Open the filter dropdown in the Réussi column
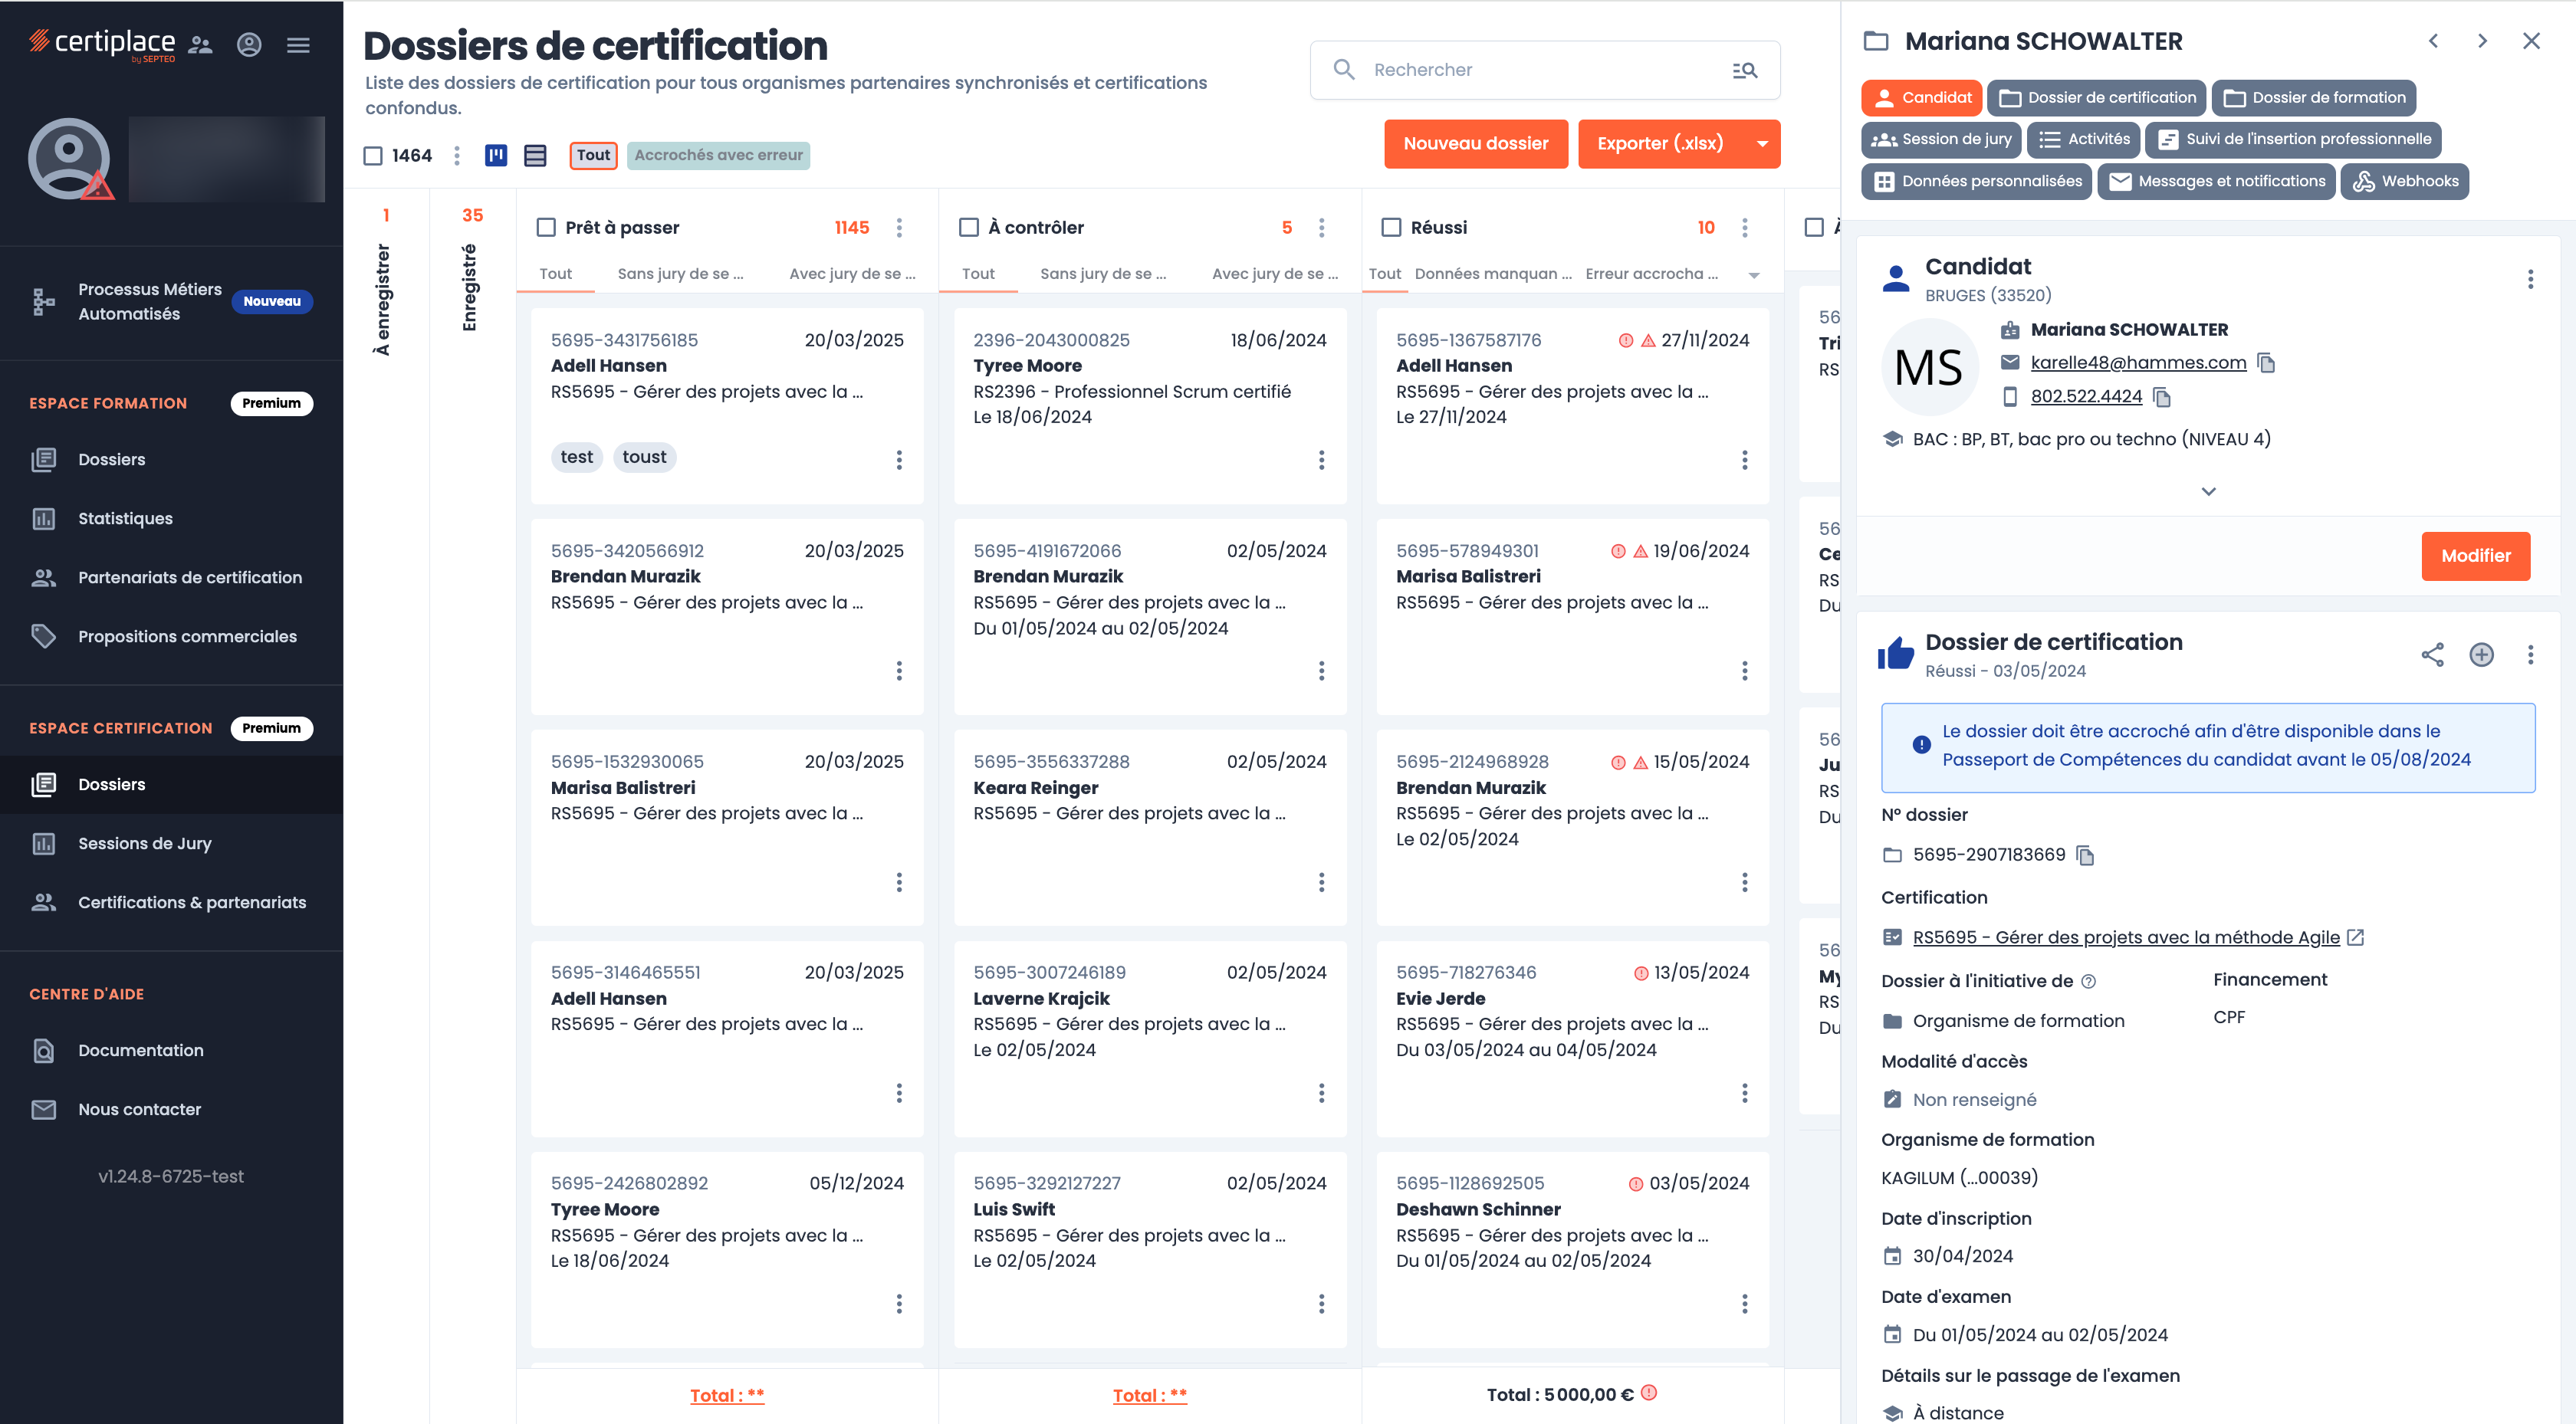 point(1754,274)
